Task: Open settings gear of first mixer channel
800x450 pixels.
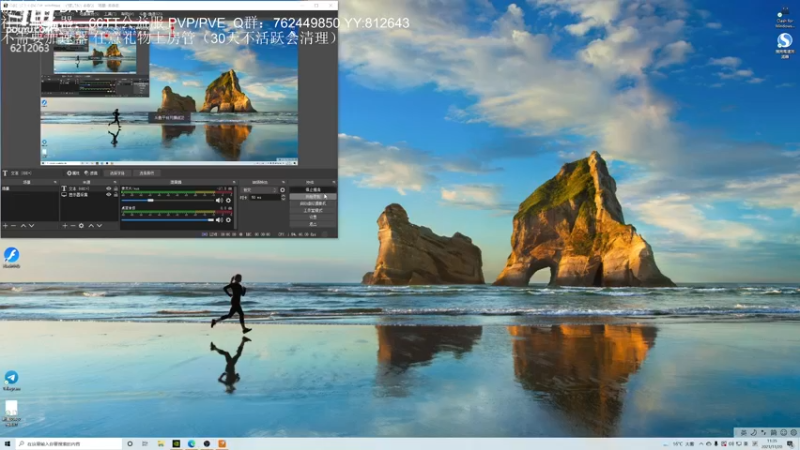Action: click(228, 201)
